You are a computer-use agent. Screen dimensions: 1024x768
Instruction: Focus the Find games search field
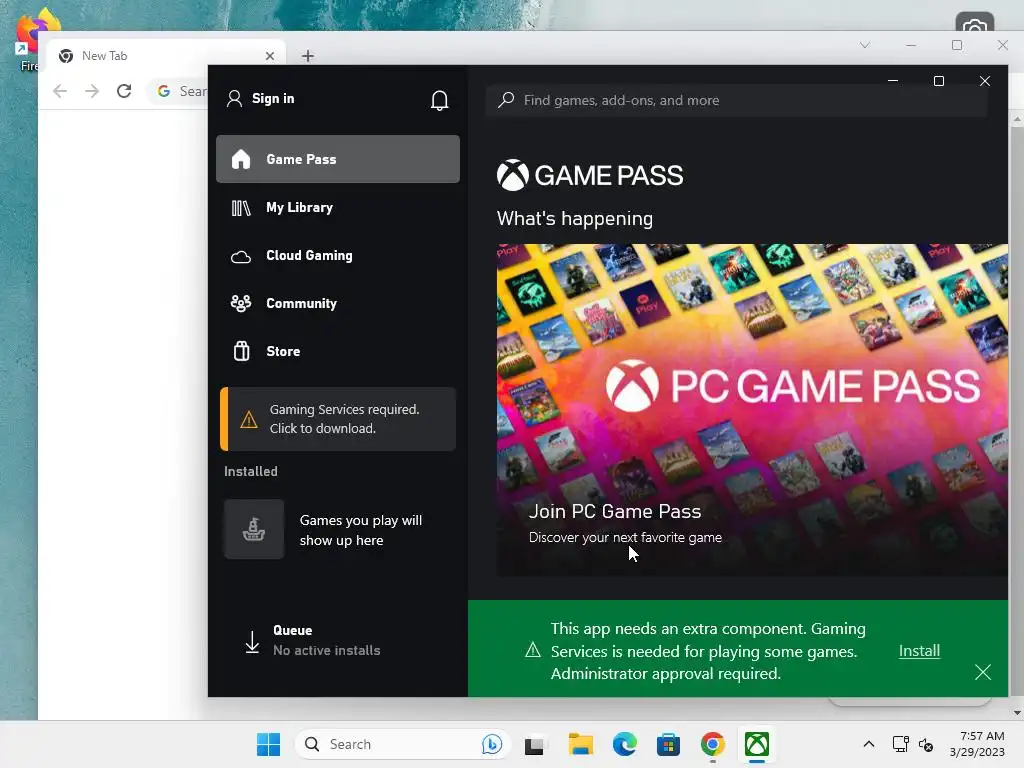coord(736,101)
